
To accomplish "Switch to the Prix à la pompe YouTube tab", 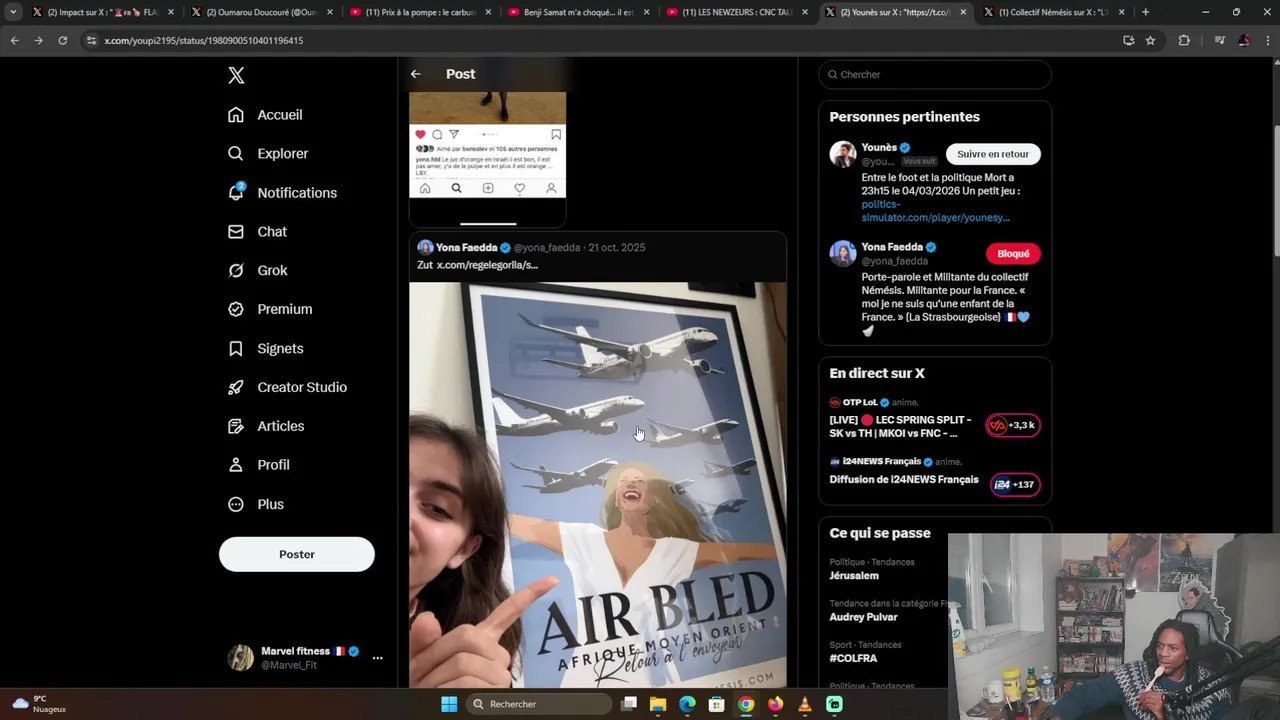I will (420, 12).
